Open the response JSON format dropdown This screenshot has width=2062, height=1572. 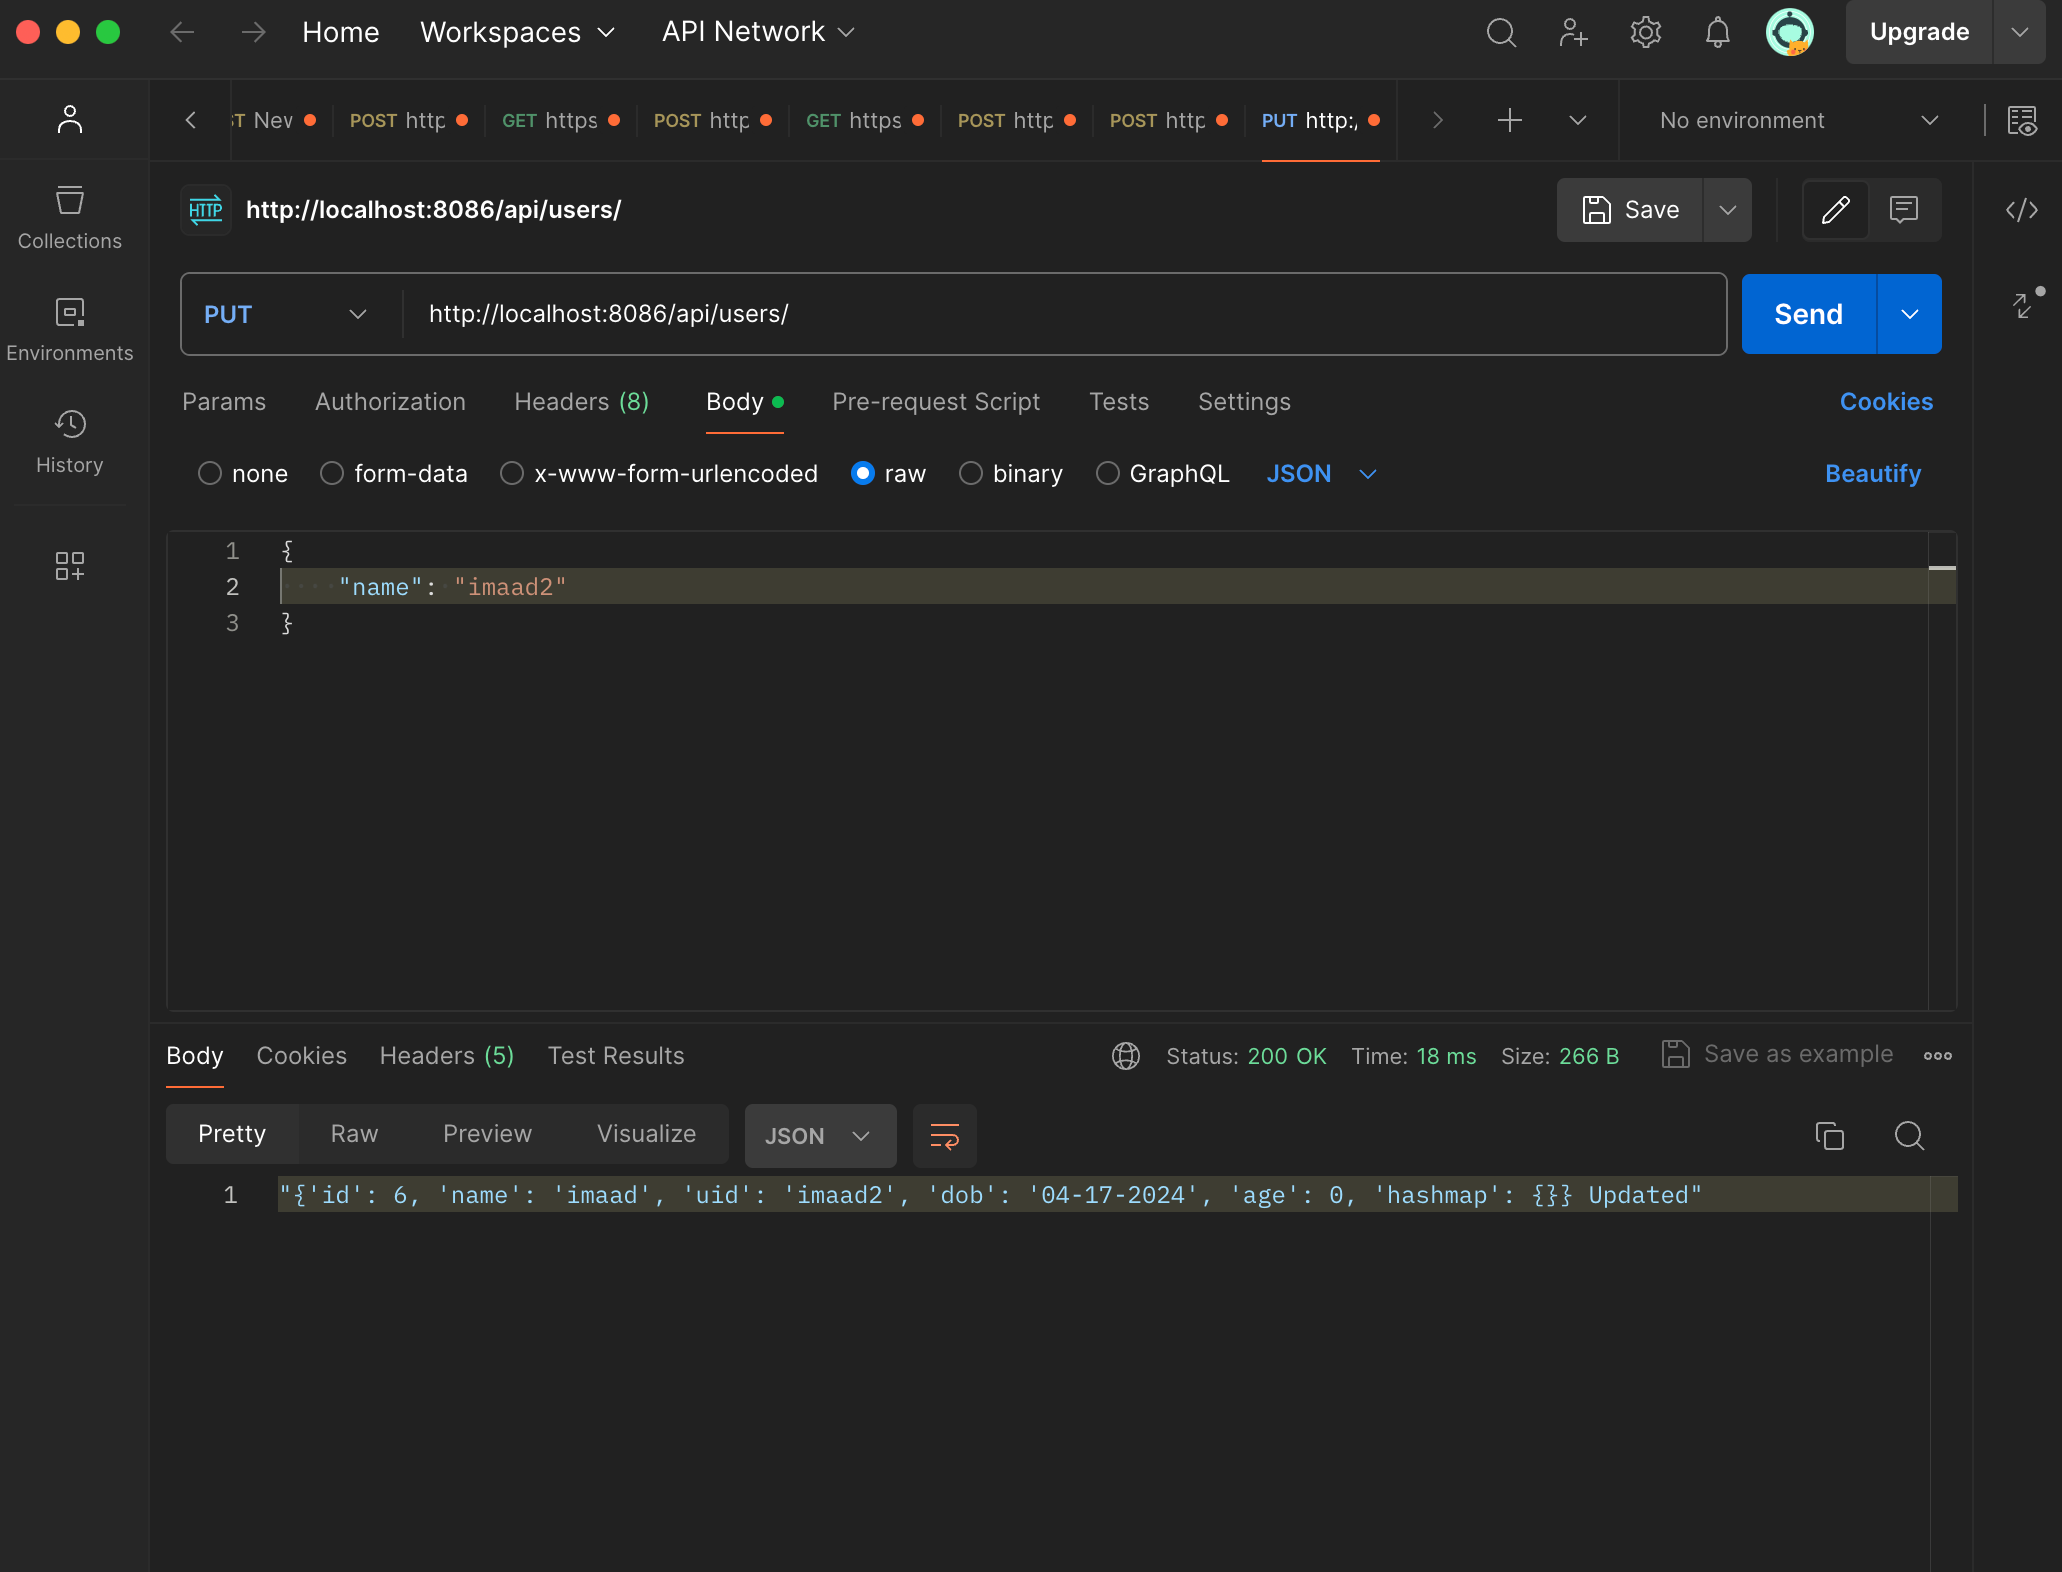[820, 1136]
